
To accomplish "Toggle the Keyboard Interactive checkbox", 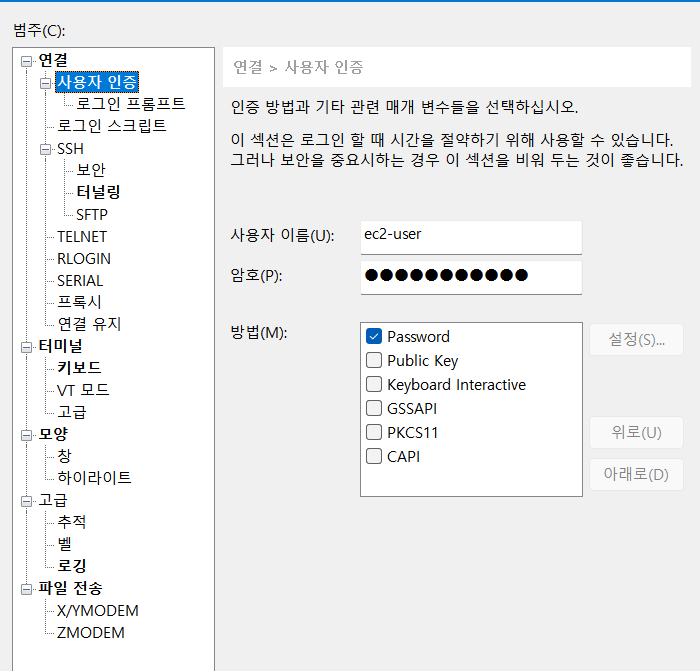I will (374, 385).
